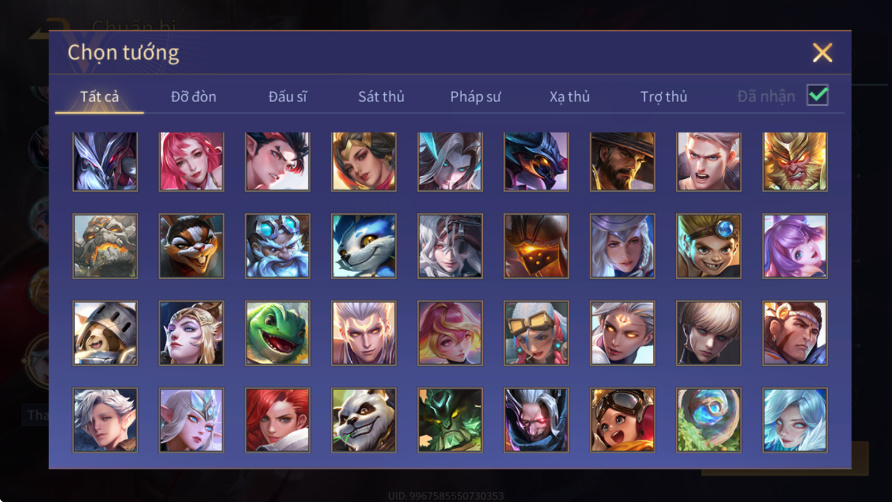The image size is (892, 502).
Task: Pick the green chameleon hero portrait
Action: [278, 333]
